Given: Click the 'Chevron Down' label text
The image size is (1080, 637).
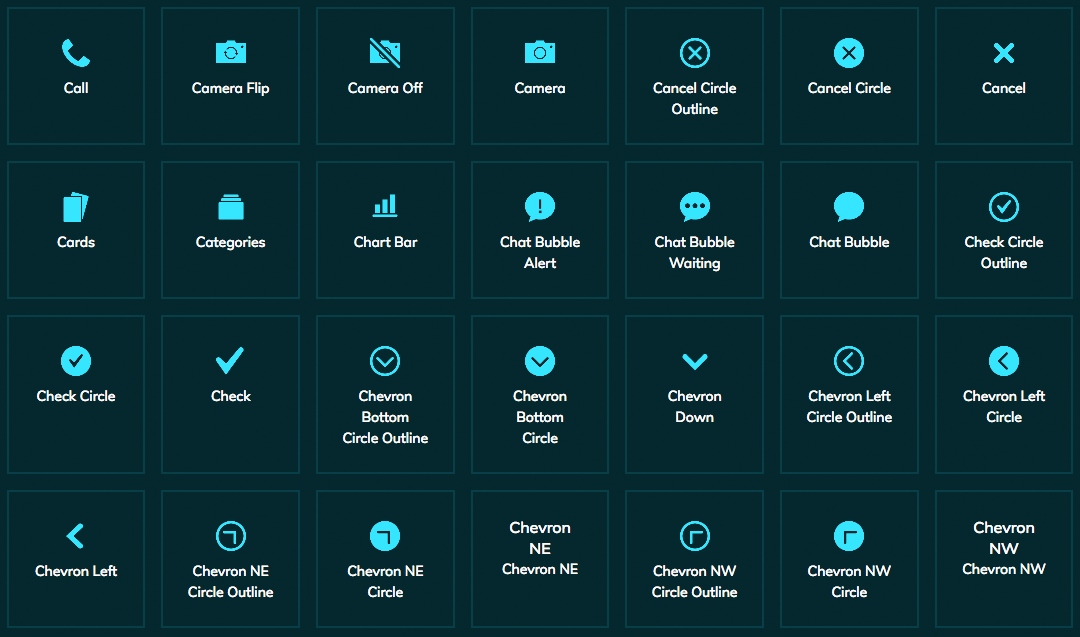Looking at the screenshot, I should (695, 406).
